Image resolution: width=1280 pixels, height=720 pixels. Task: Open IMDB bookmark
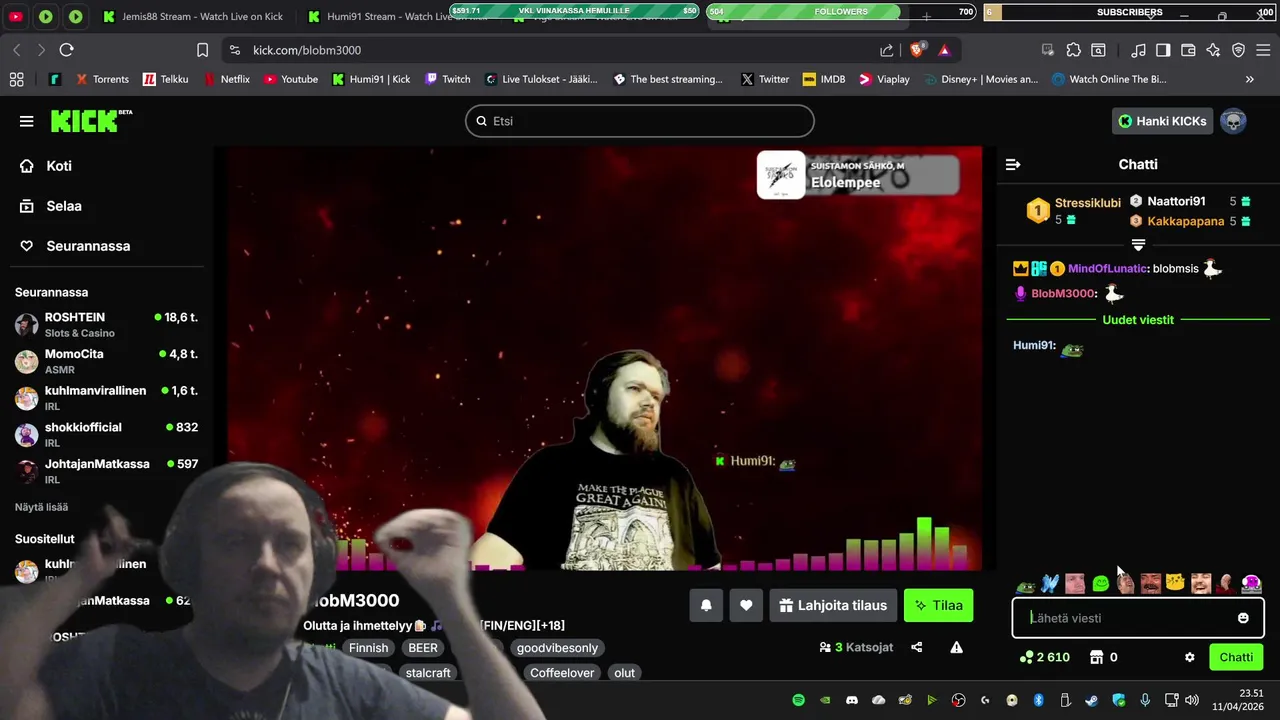click(823, 79)
